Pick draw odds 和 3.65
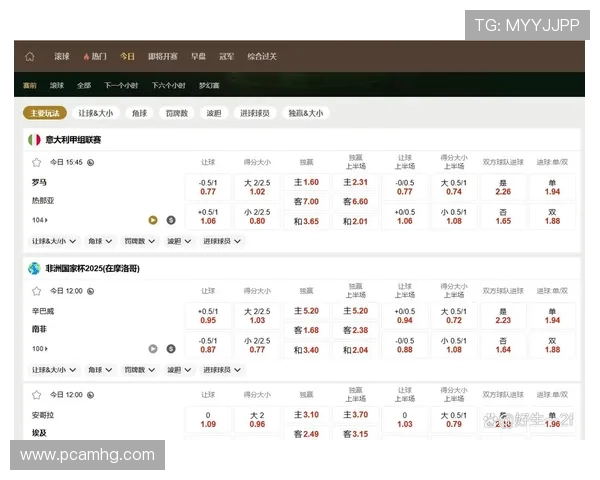600x480 pixels. tap(306, 221)
